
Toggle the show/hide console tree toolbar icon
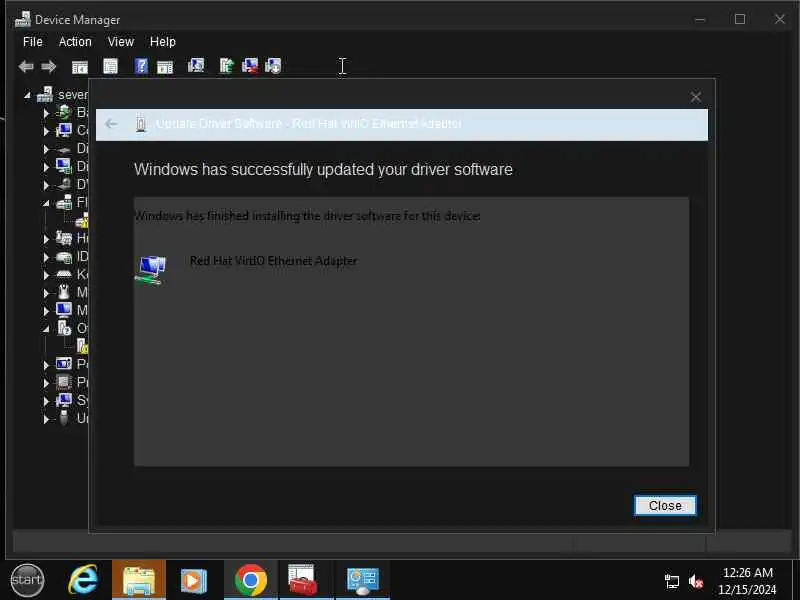(x=80, y=66)
